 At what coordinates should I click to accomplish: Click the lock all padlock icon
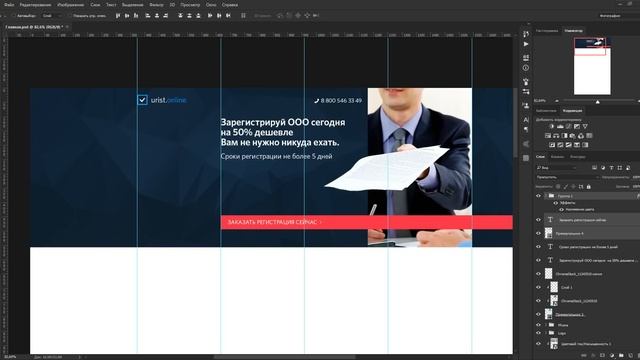coord(589,187)
